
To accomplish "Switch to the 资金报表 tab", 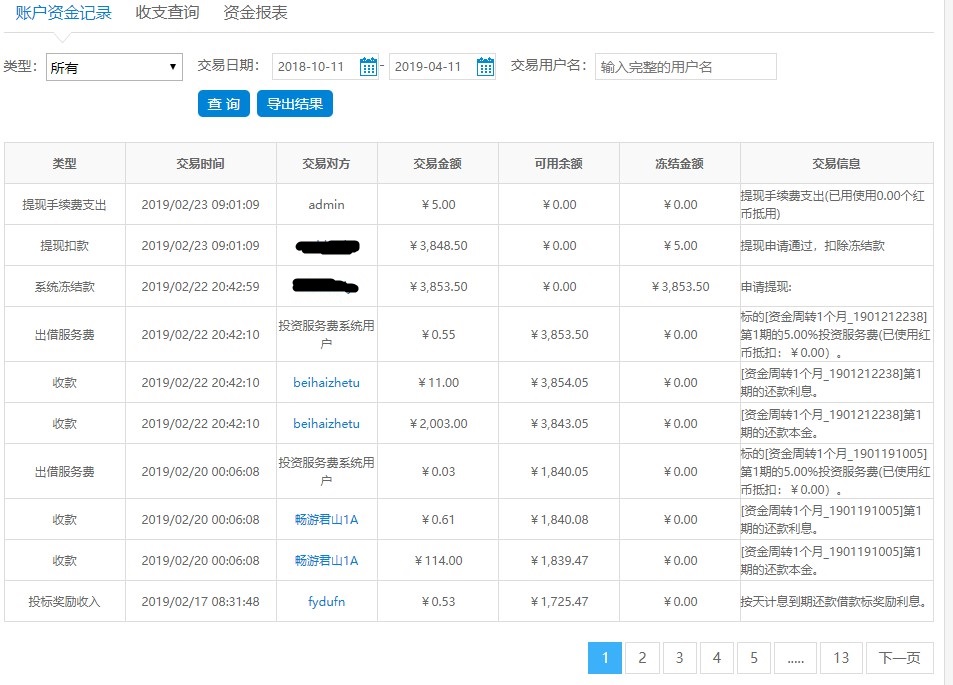I will pyautogui.click(x=255, y=13).
